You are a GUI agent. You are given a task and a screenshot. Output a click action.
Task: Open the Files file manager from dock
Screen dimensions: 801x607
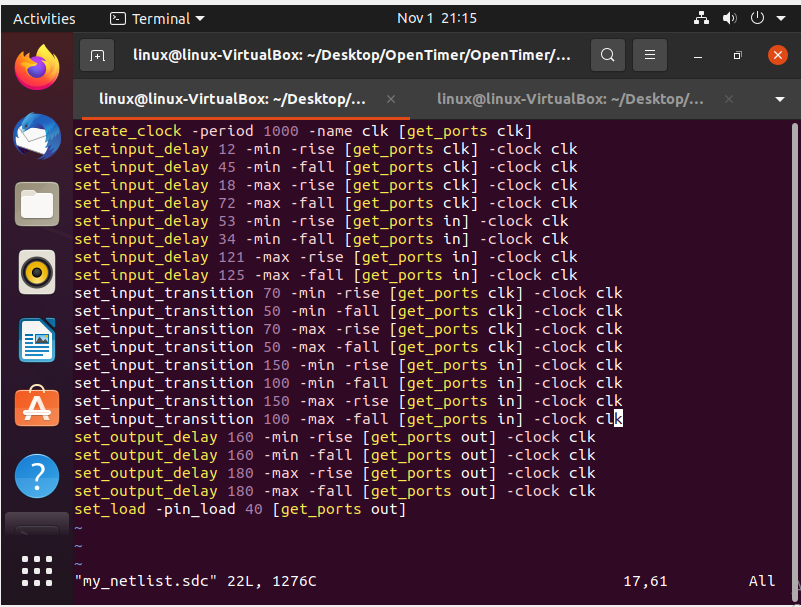click(36, 204)
